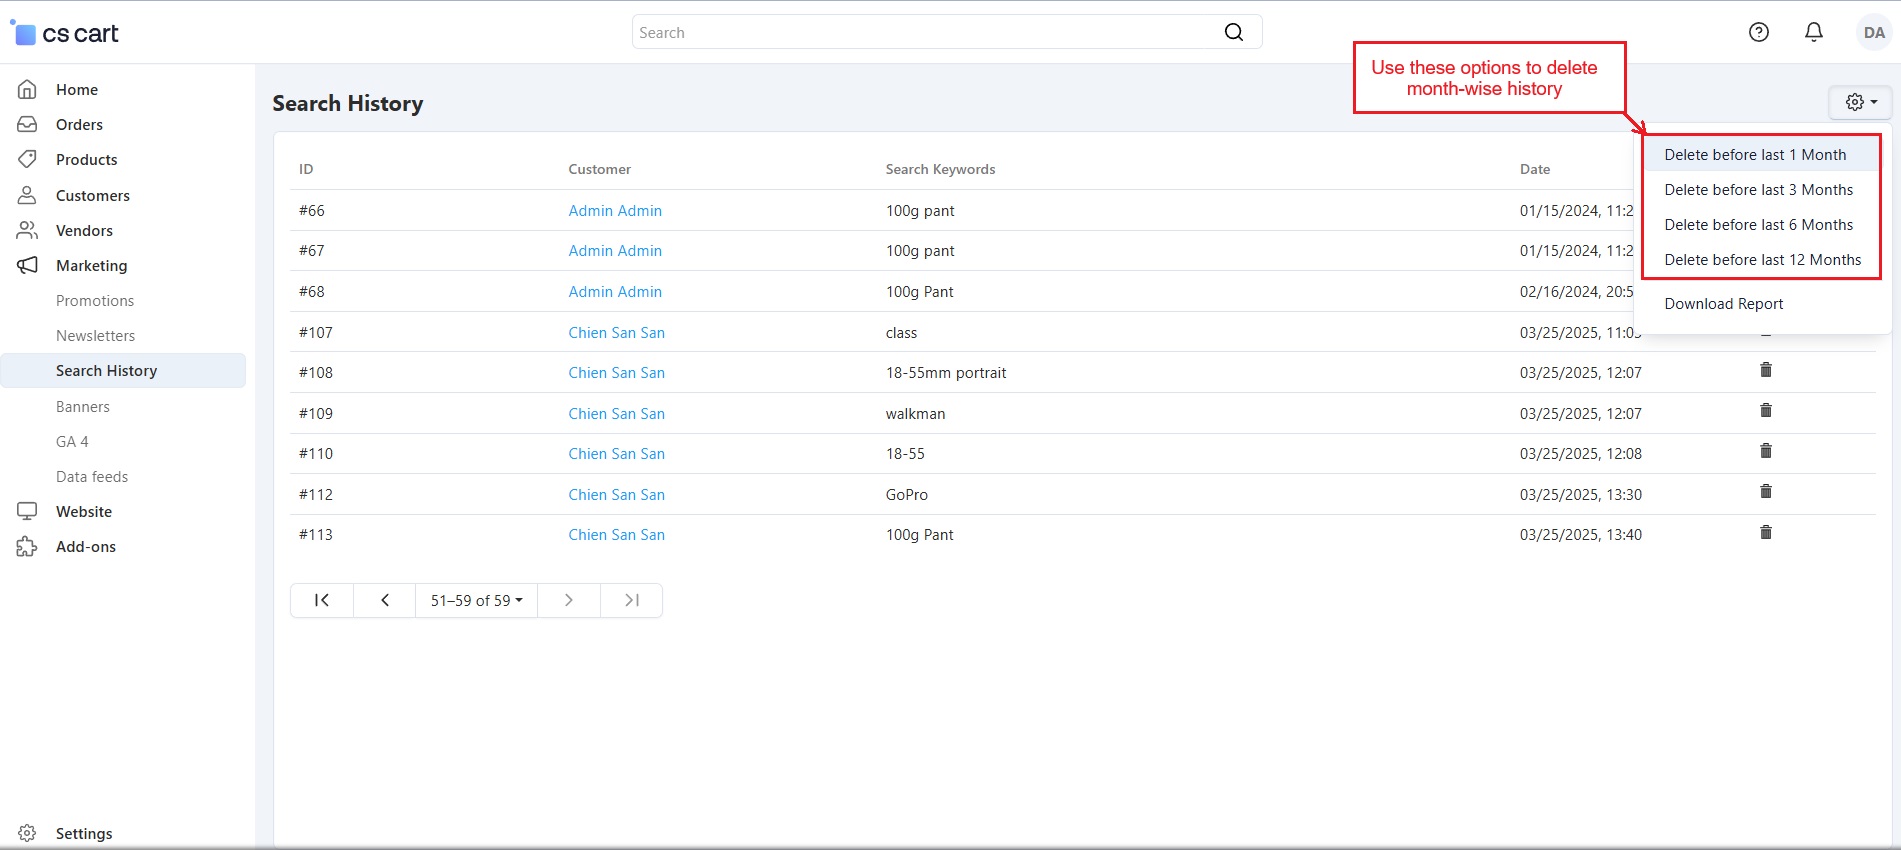Screen dimensions: 1901x850
Task: Open the gear actions dropdown
Action: (1860, 102)
